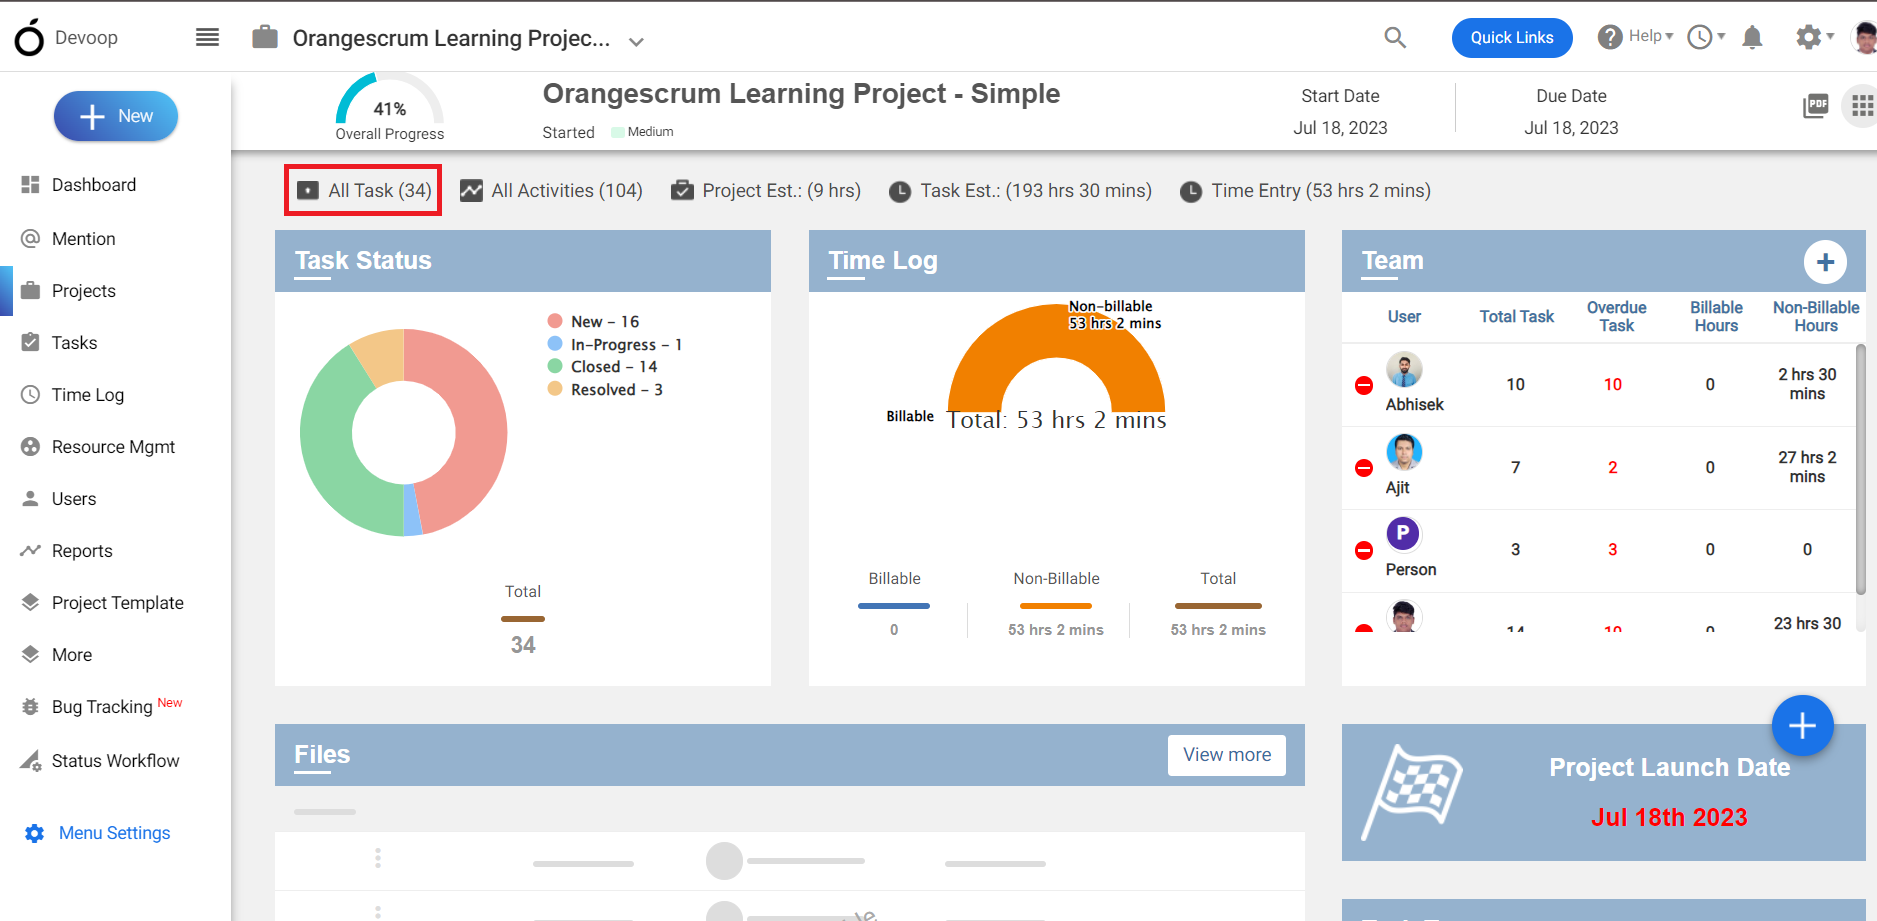This screenshot has width=1877, height=921.
Task: Click the Mention at-sign icon
Action: 31,239
